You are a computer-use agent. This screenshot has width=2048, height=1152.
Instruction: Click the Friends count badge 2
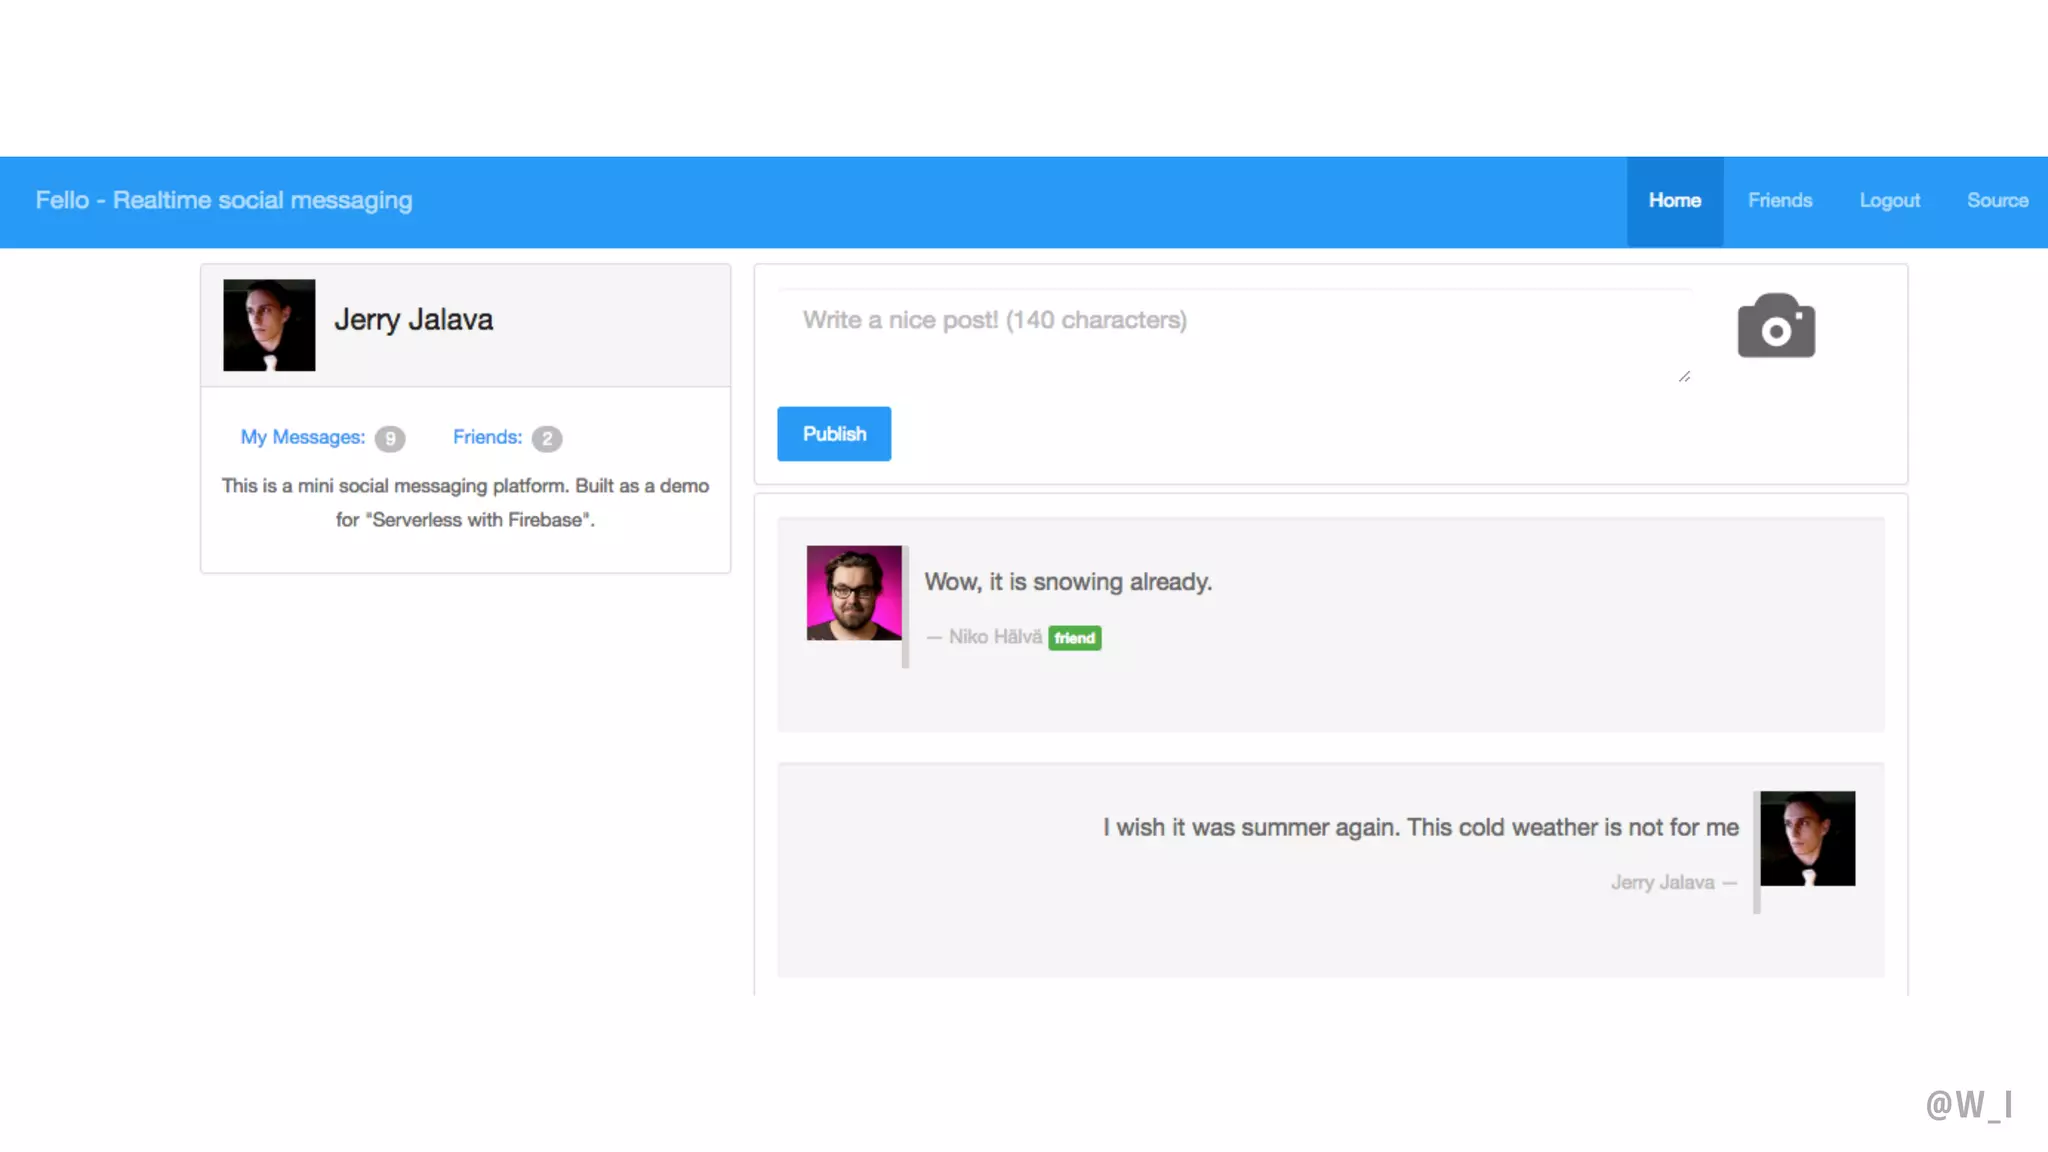[x=547, y=439]
